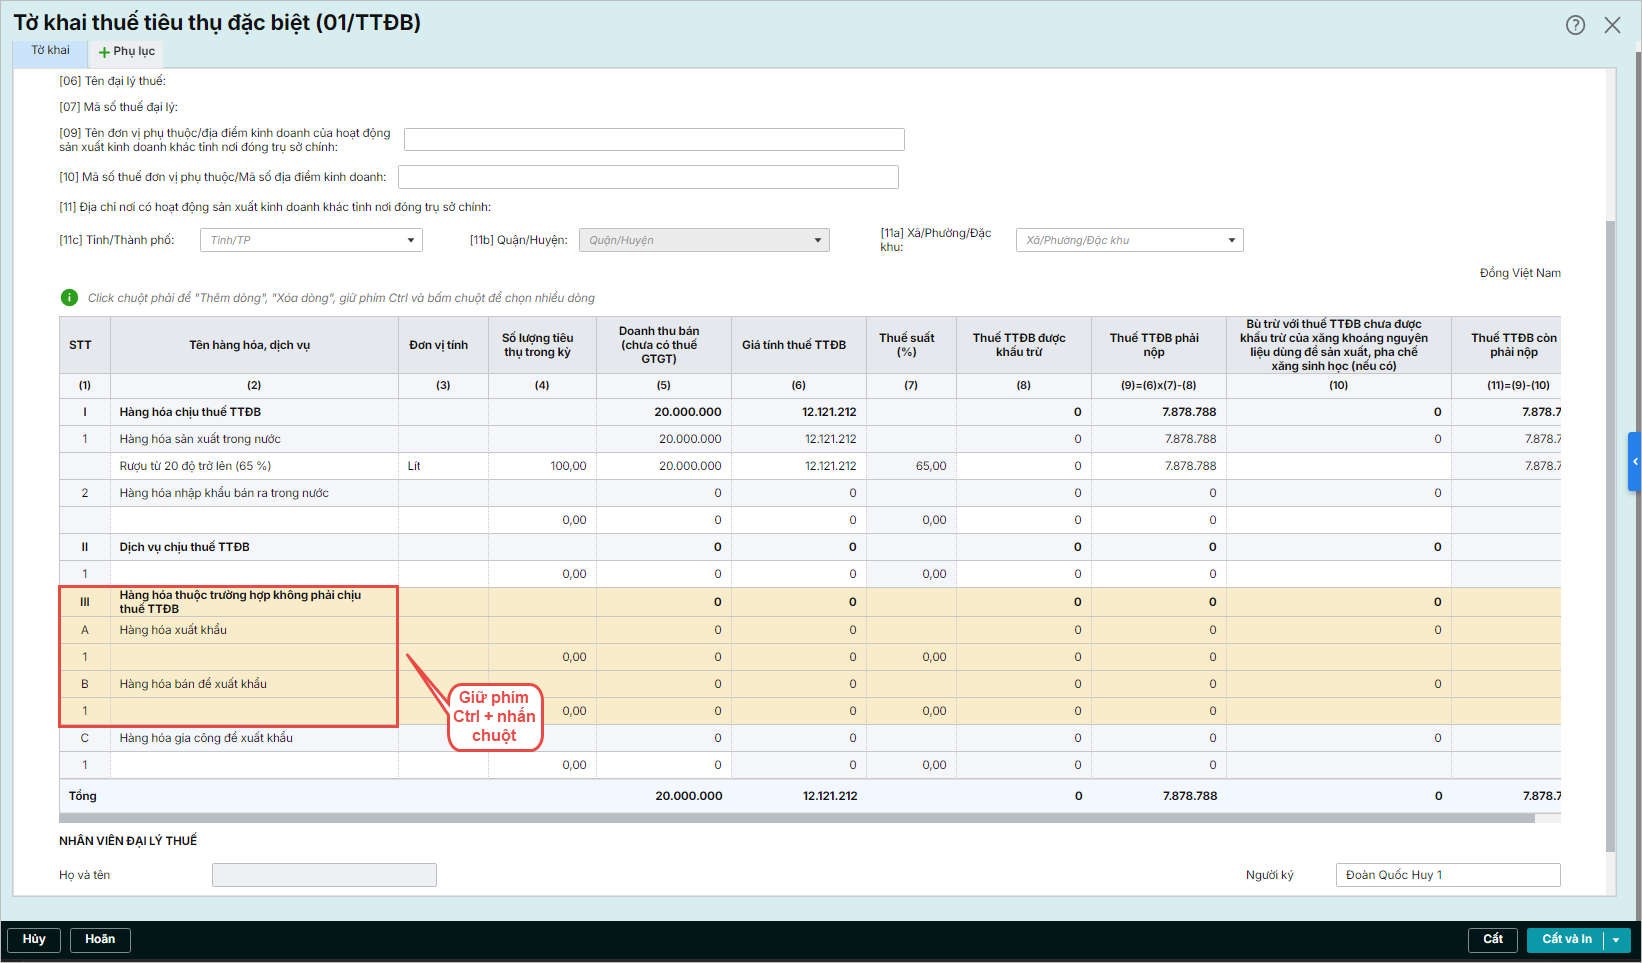Click the Cất save button
The width and height of the screenshot is (1642, 963).
coord(1492,940)
